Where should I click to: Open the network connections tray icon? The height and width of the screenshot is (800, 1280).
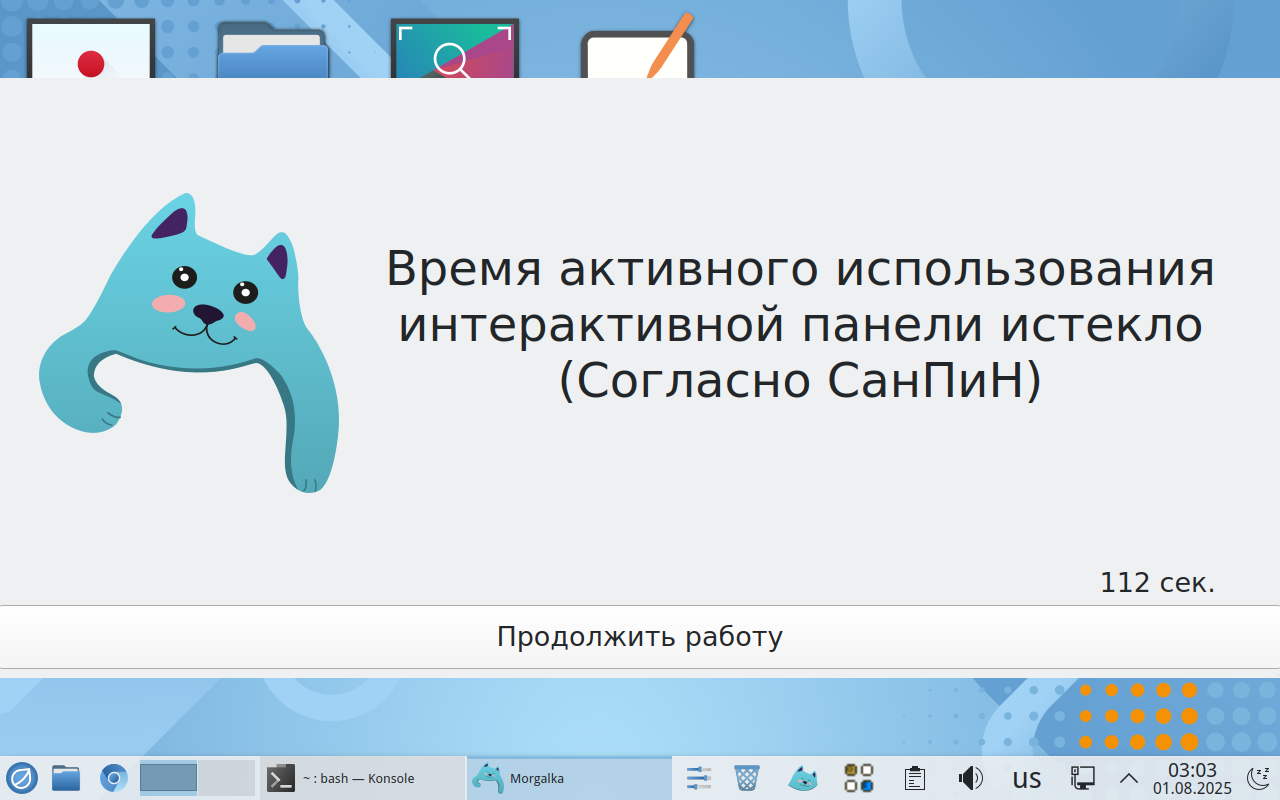pyautogui.click(x=1082, y=777)
